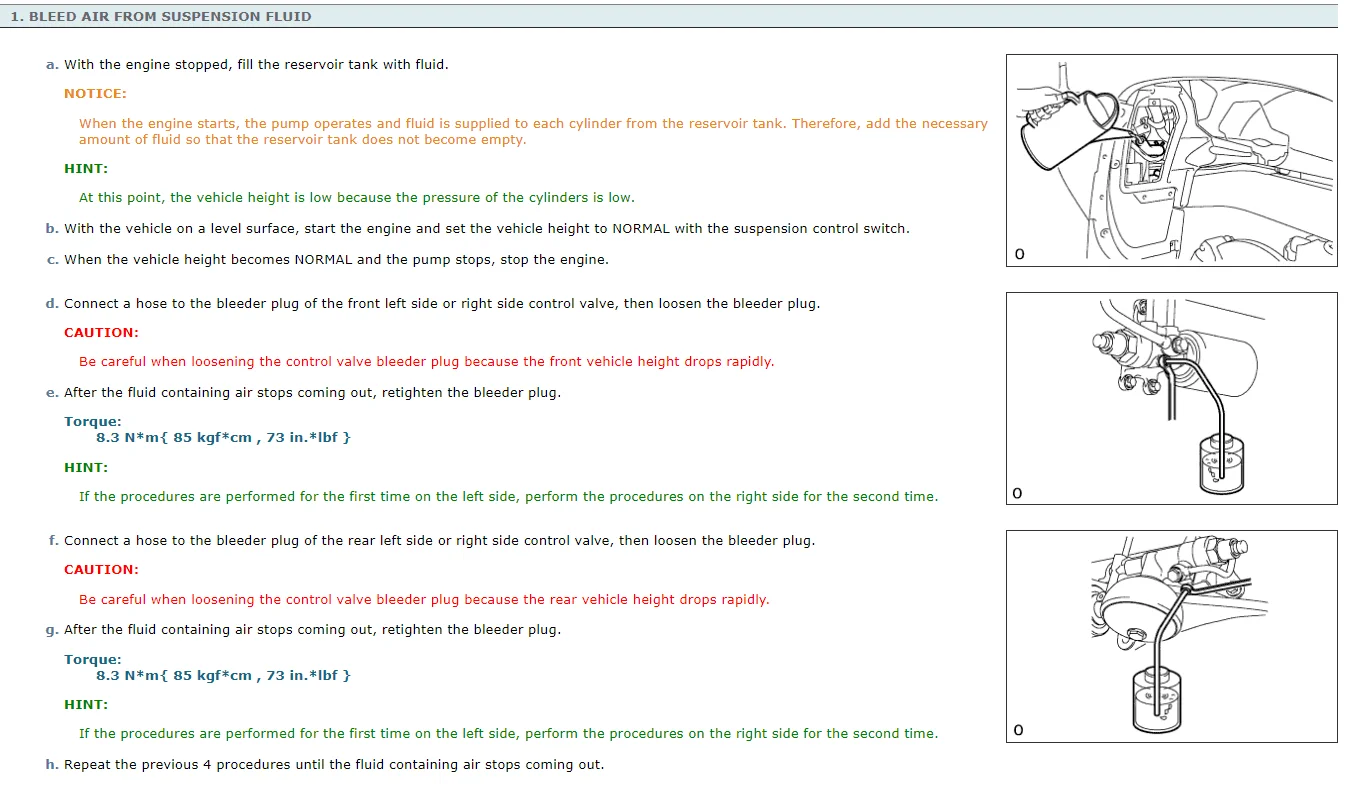Click step c about stopping the engine
Image resolution: width=1361 pixels, height=802 pixels.
coord(336,259)
